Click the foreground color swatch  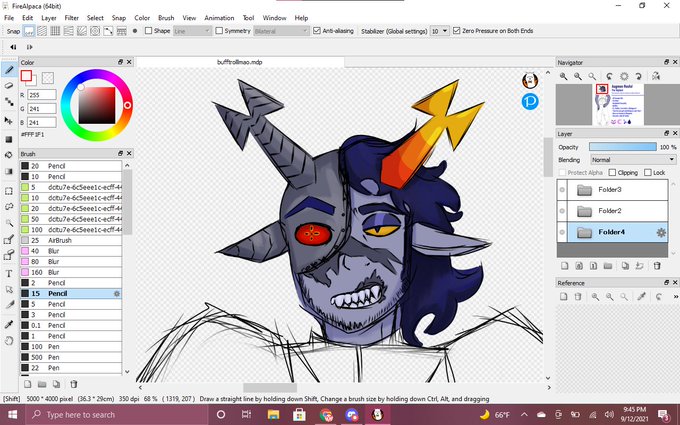click(26, 75)
